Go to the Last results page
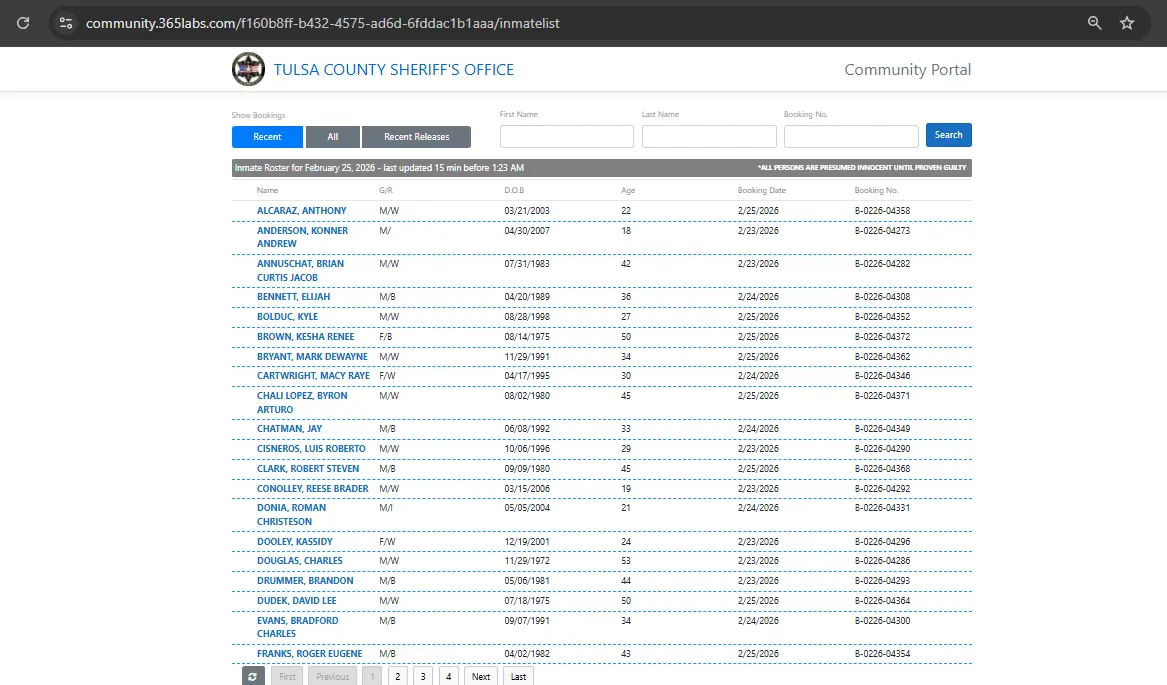The height and width of the screenshot is (685, 1167). pyautogui.click(x=518, y=676)
